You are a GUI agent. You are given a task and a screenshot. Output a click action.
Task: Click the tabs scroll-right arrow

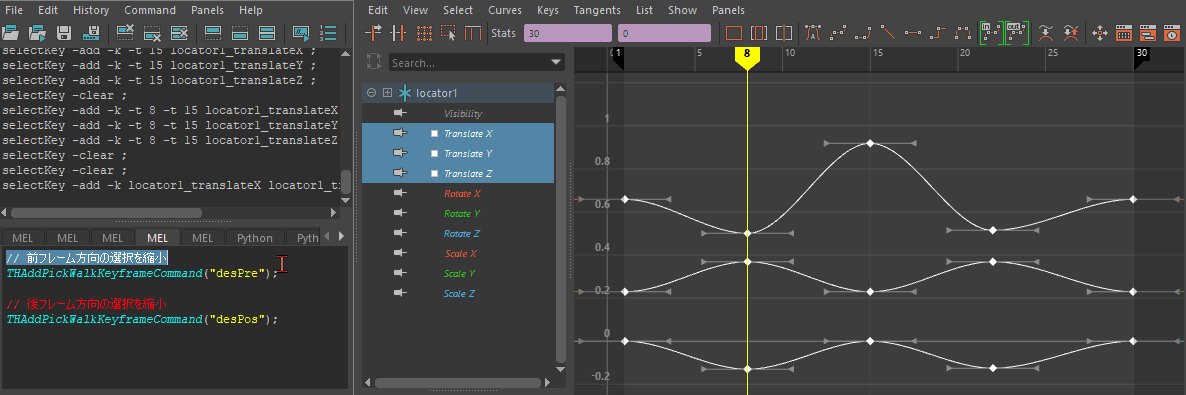tap(342, 237)
